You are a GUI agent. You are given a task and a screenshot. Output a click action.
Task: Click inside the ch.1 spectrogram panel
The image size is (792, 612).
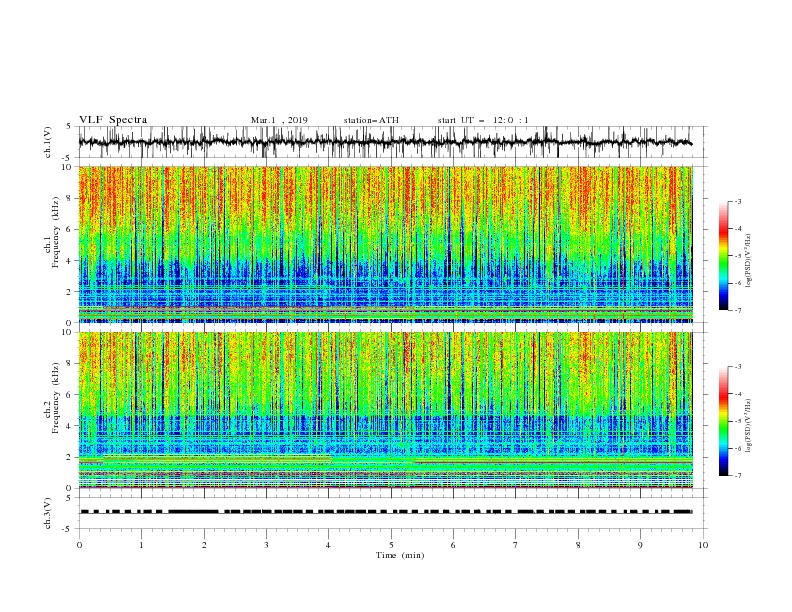click(385, 244)
